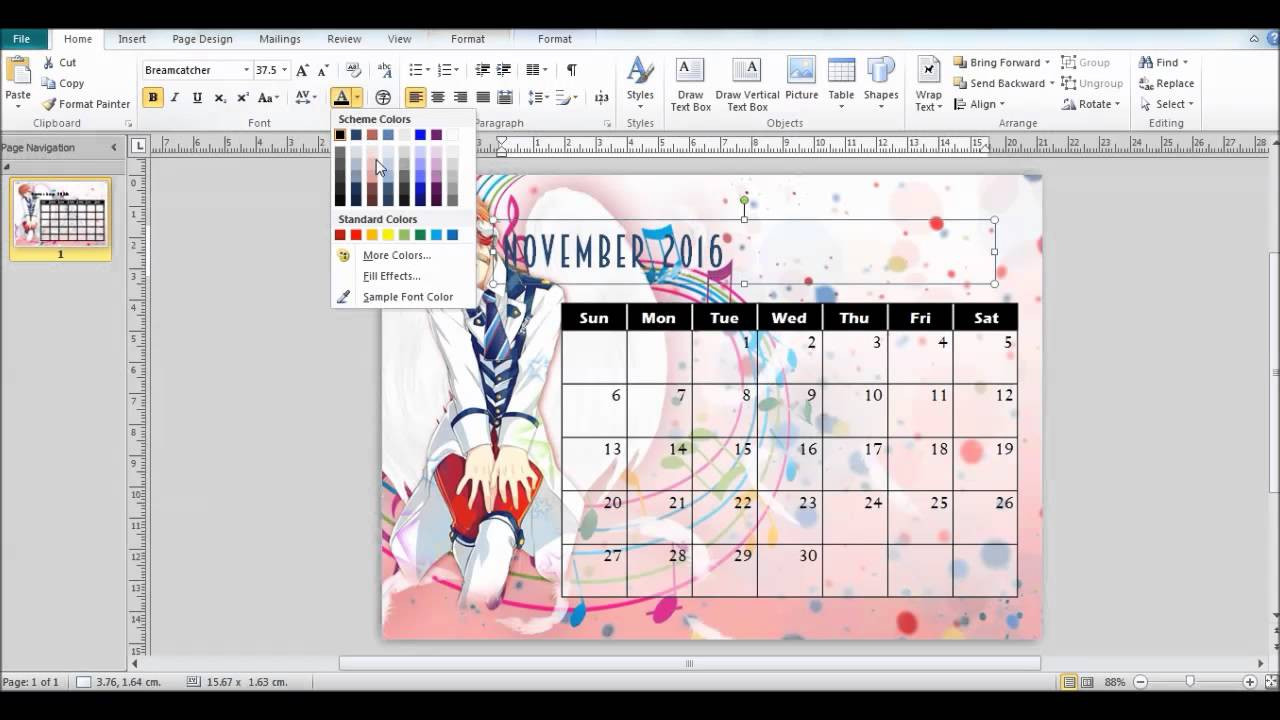Click the Format Painter

click(86, 104)
